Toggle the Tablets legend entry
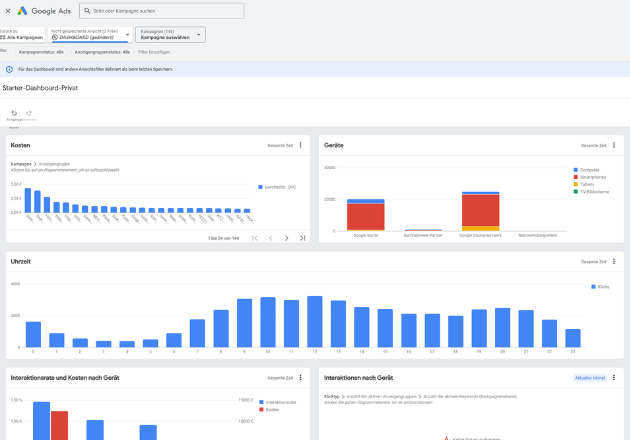This screenshot has height=440, width=630. [586, 184]
